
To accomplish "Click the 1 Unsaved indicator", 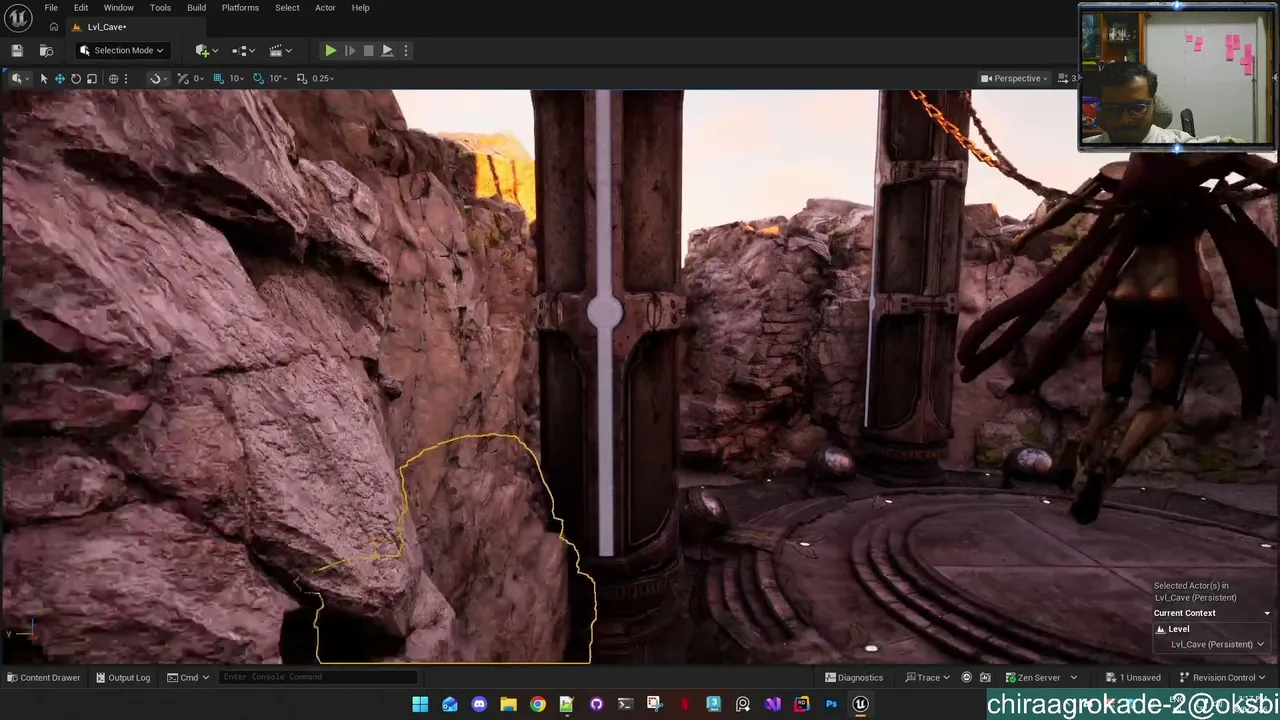I will point(1133,677).
